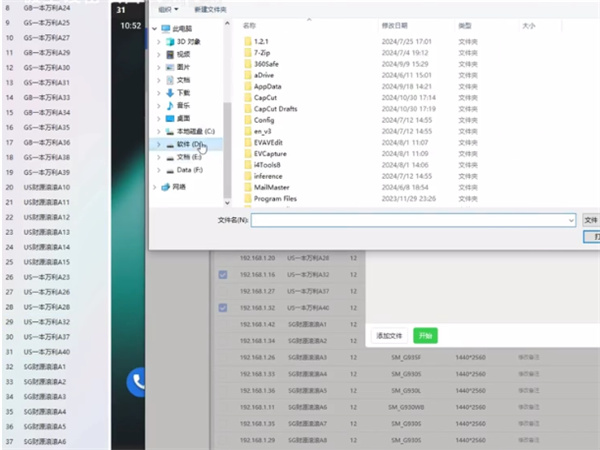Click the Music note icon in sidebar

click(170, 105)
